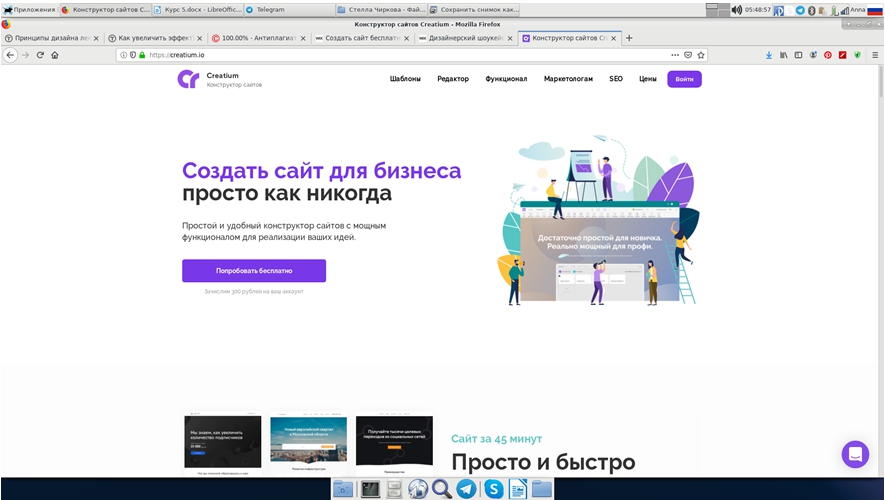Viewport: 885px width, 500px height.
Task: Click the address bar showing creatium.io
Action: pos(400,55)
